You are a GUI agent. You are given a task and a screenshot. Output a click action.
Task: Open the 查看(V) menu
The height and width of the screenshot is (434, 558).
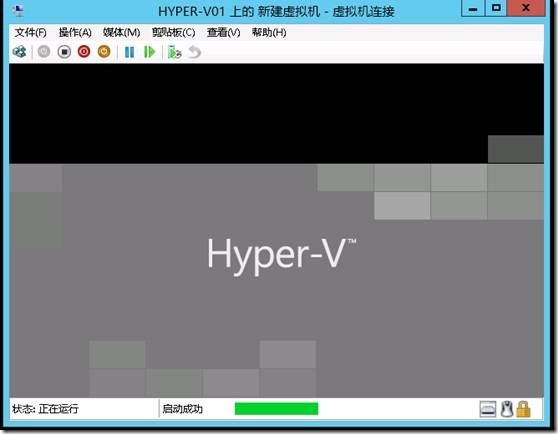point(223,33)
